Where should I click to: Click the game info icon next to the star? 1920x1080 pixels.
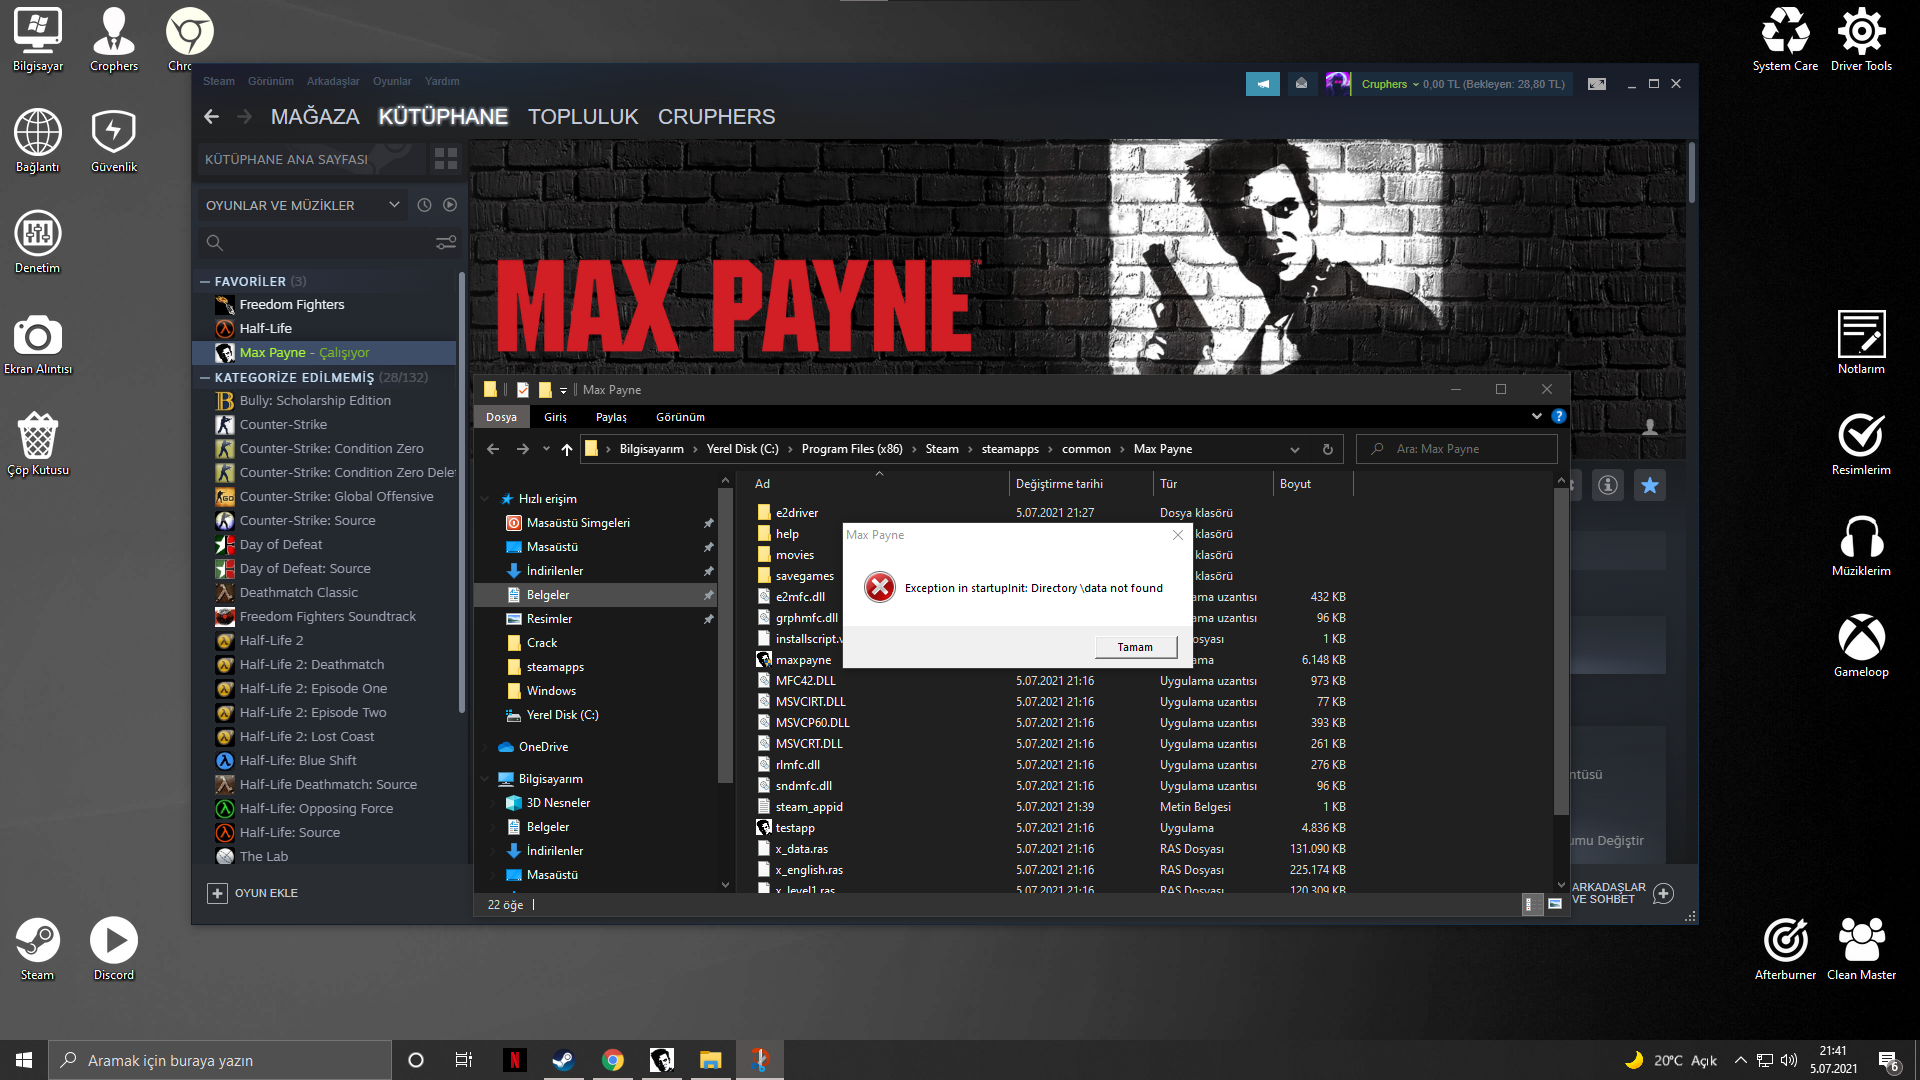click(1608, 485)
